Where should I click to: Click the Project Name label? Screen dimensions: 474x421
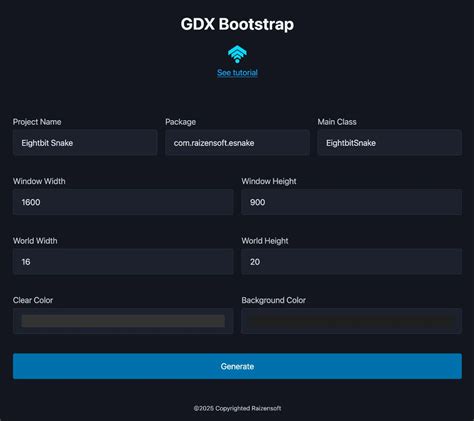coord(37,122)
